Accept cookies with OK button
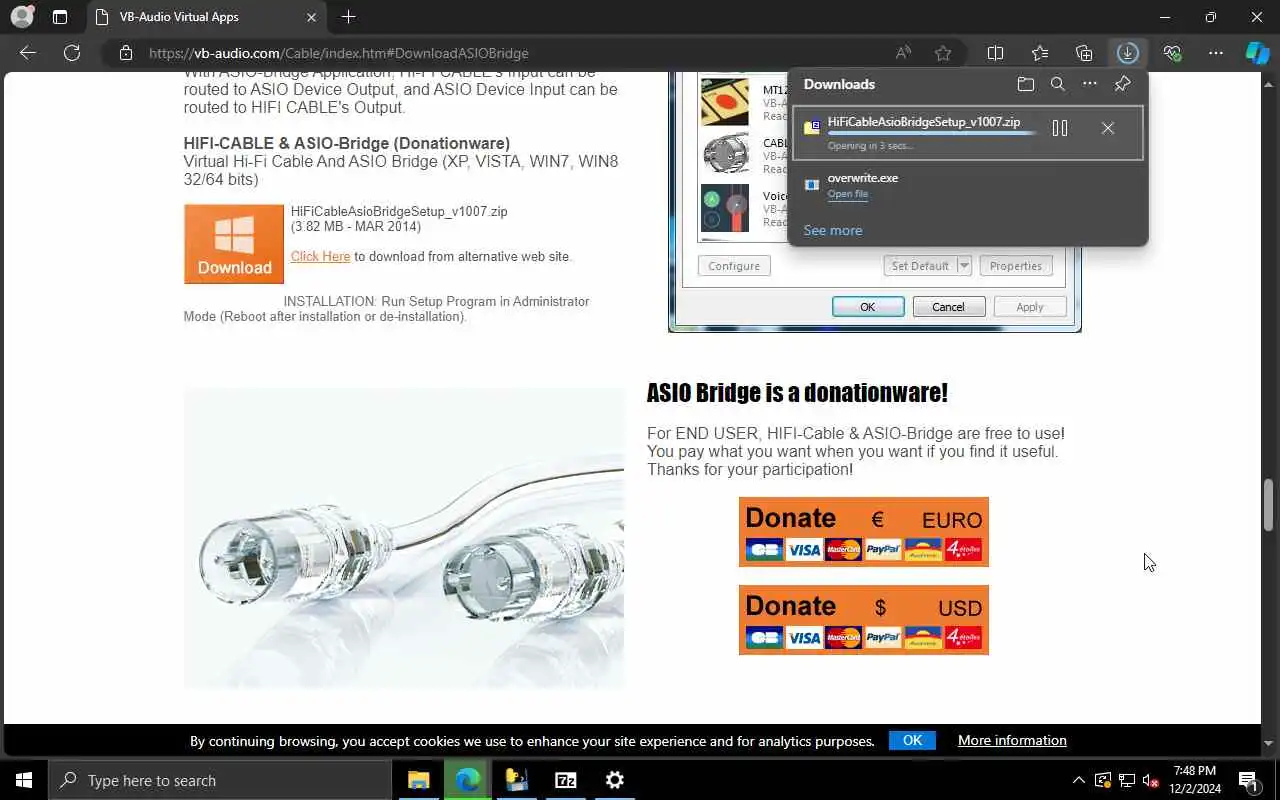 pos(912,740)
